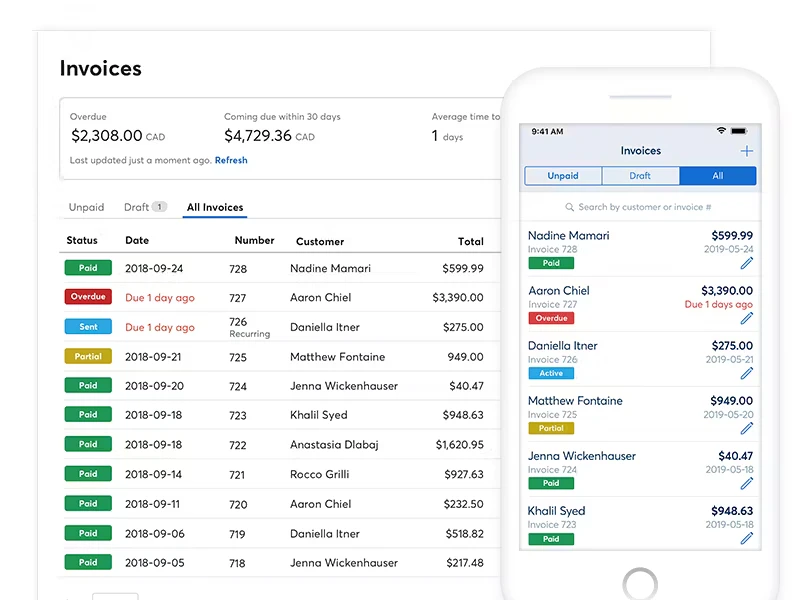Click the edit pencil for Jenna Wickenhauser invoice 724

(746, 484)
